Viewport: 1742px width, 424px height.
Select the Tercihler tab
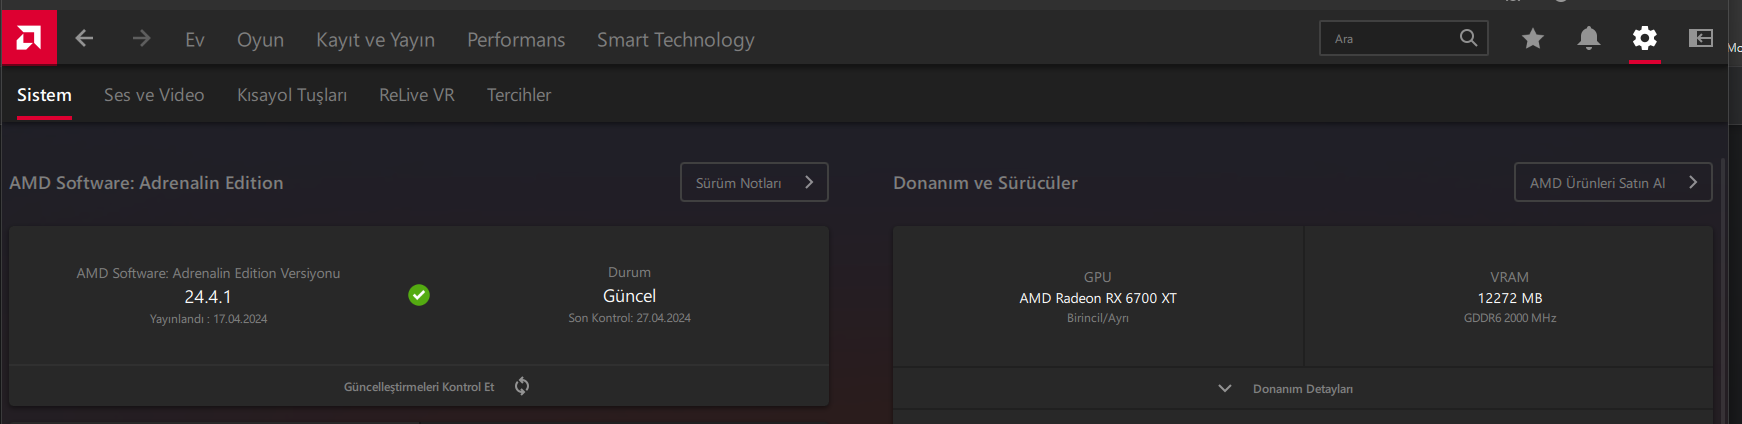tap(519, 95)
